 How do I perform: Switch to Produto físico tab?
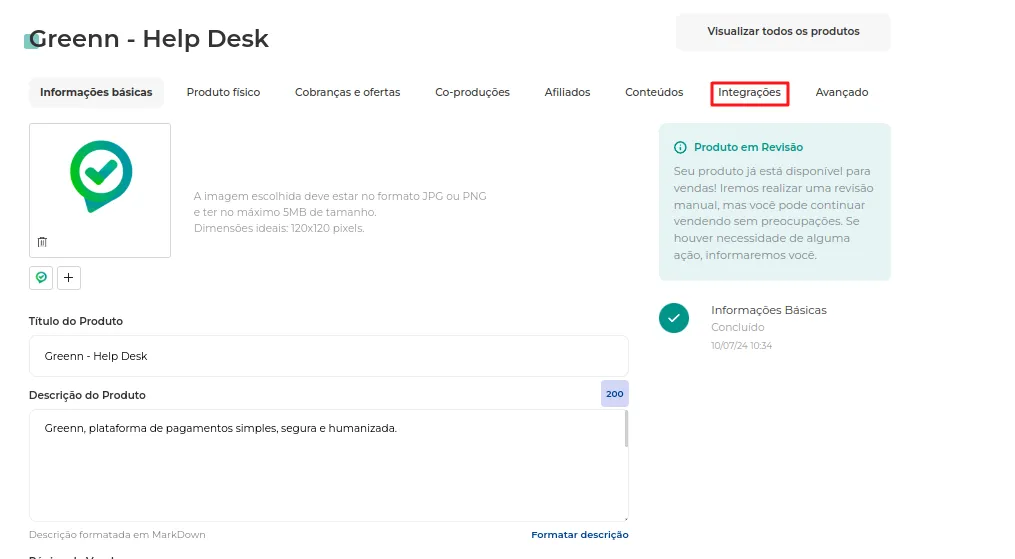(223, 93)
